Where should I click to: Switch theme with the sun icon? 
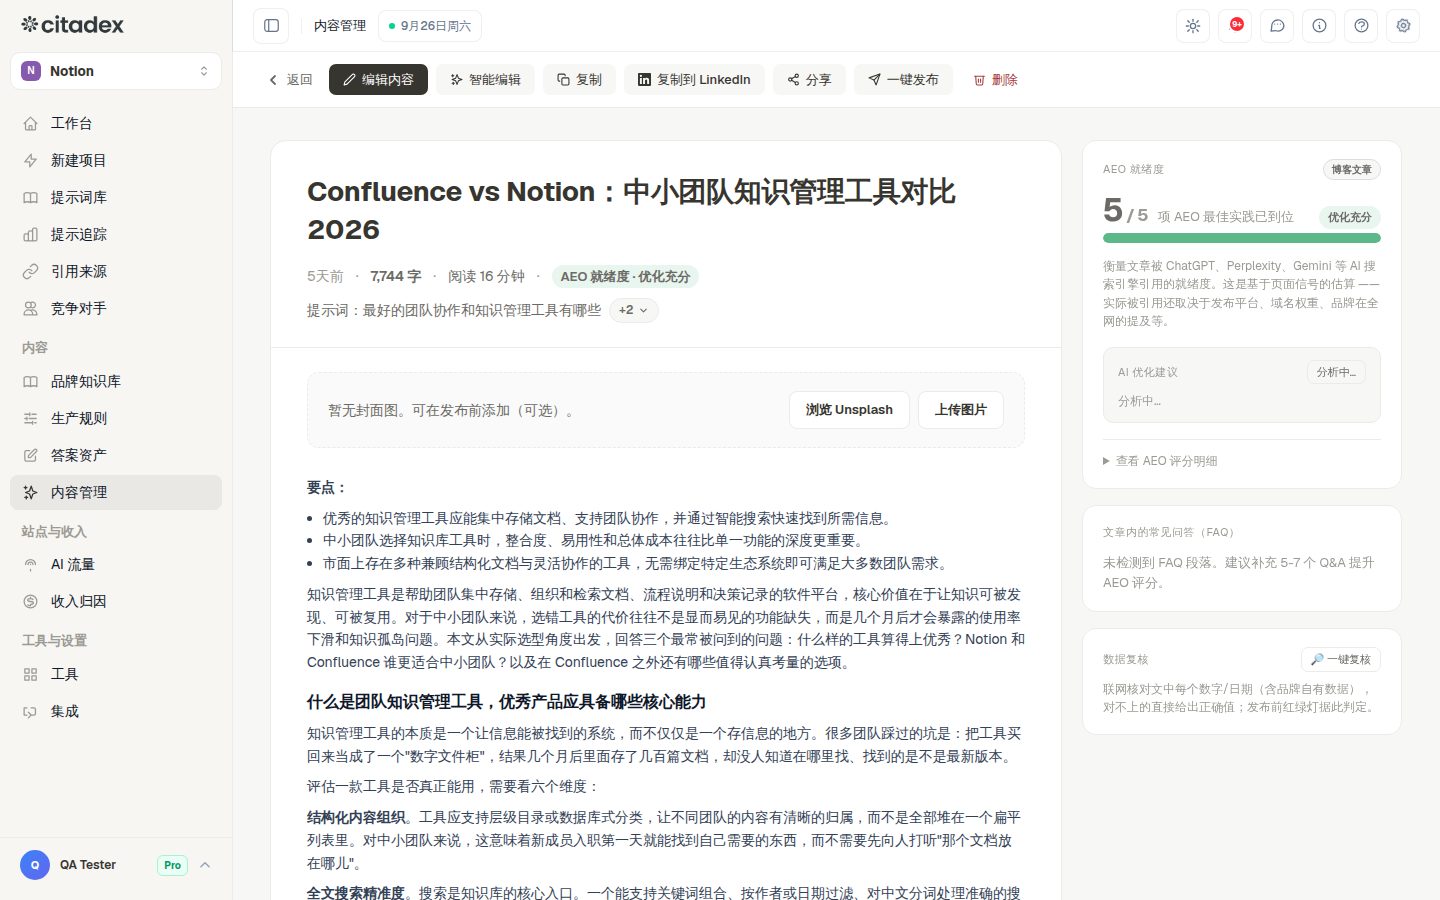tap(1193, 26)
